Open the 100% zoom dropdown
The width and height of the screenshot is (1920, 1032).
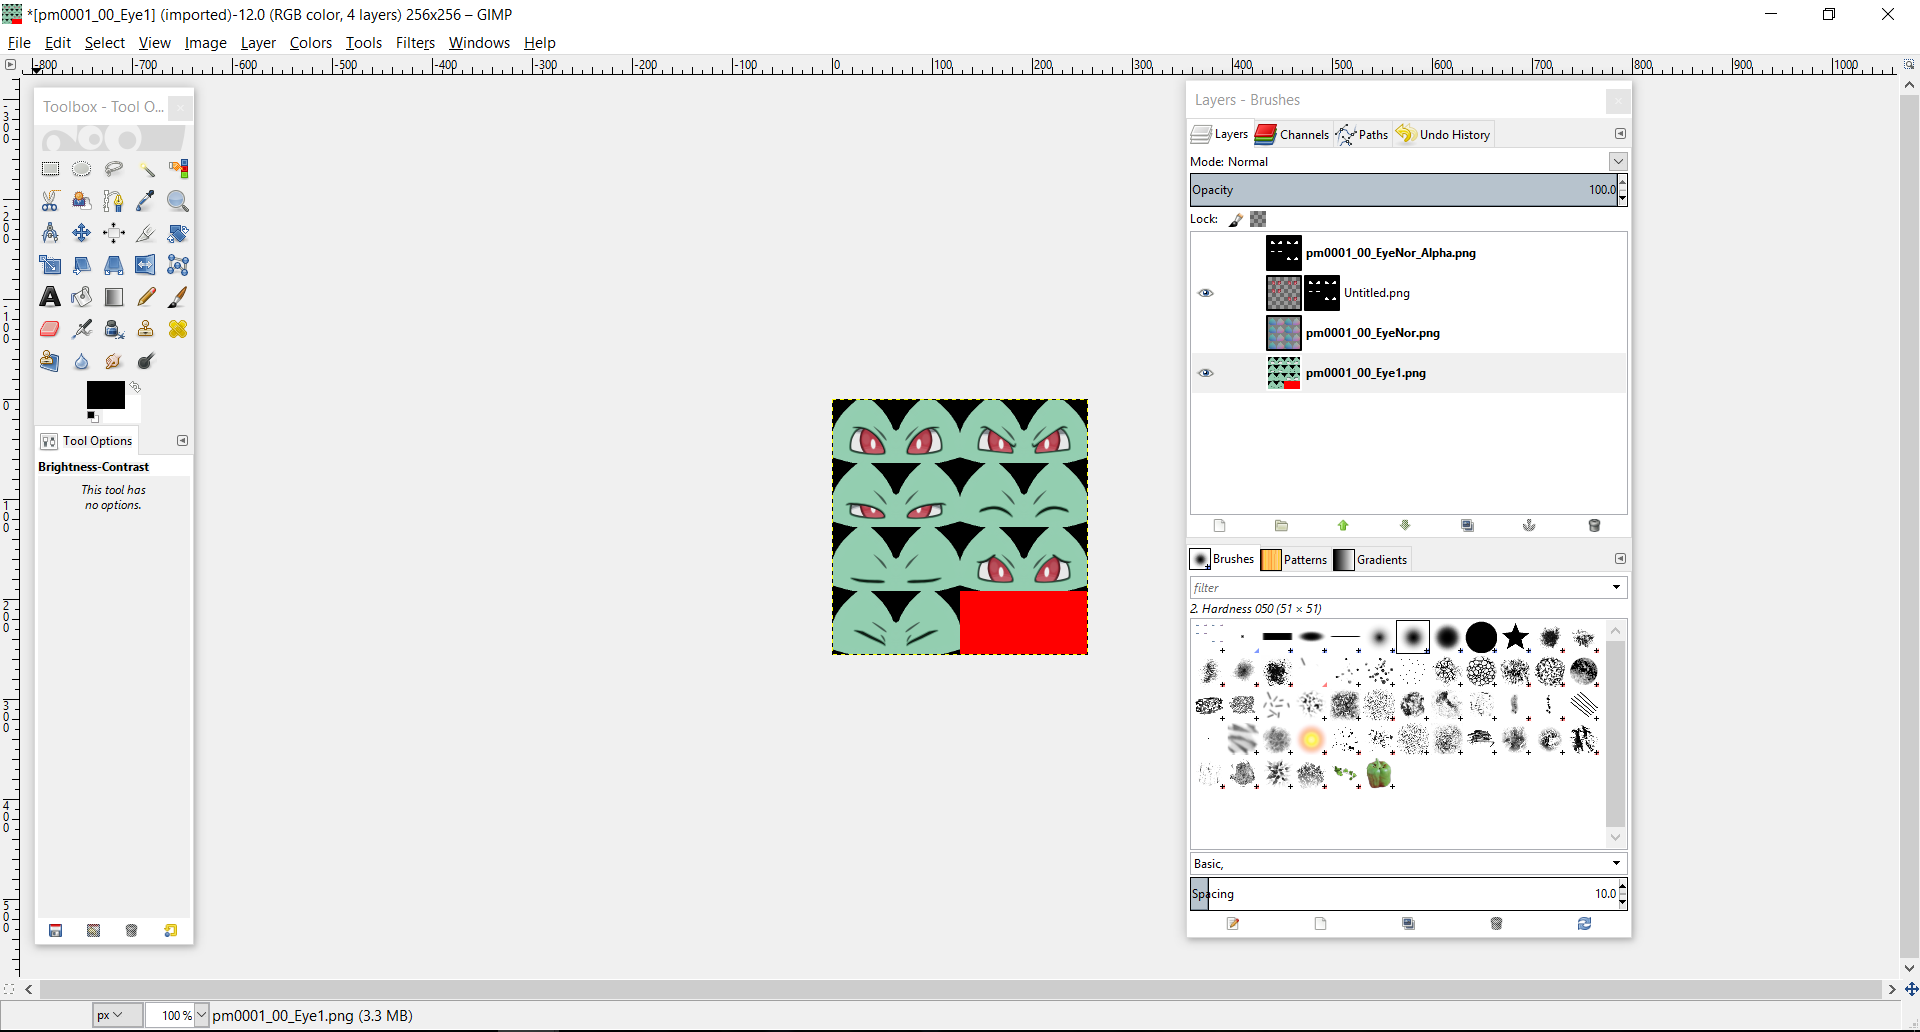(201, 1015)
